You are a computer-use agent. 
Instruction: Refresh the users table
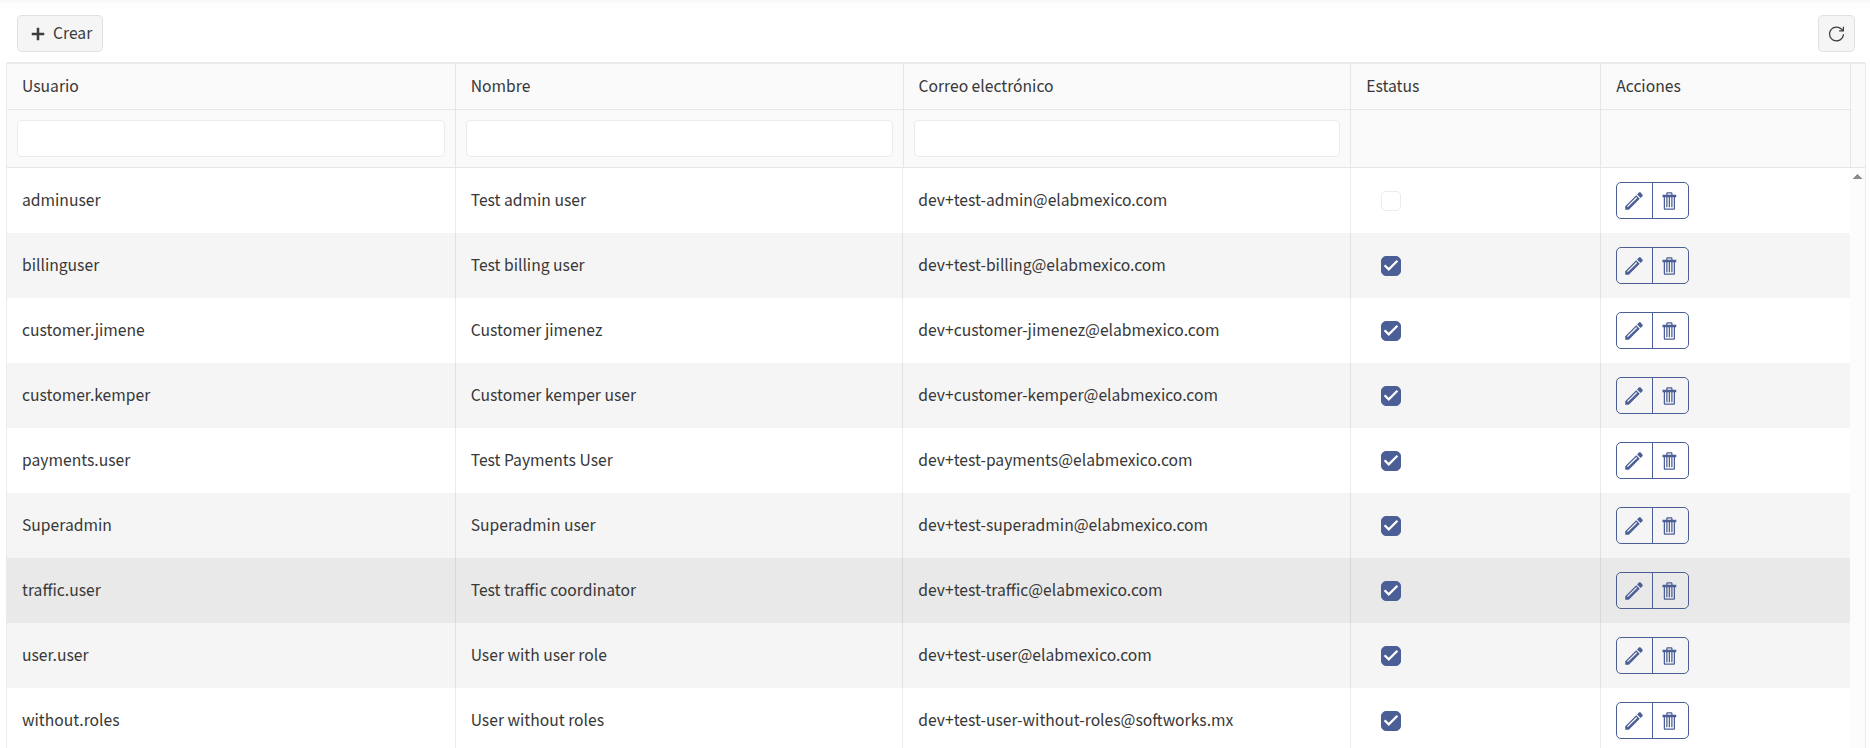click(1836, 34)
